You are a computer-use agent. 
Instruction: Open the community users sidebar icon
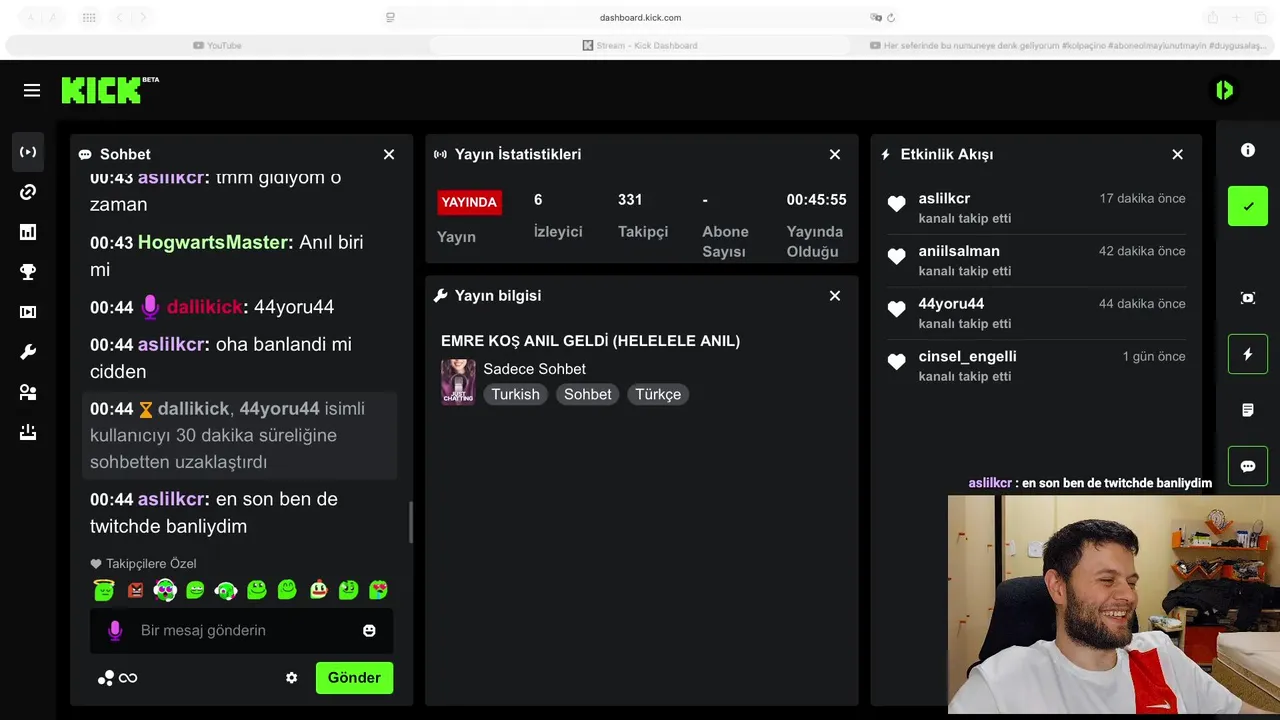click(x=28, y=392)
